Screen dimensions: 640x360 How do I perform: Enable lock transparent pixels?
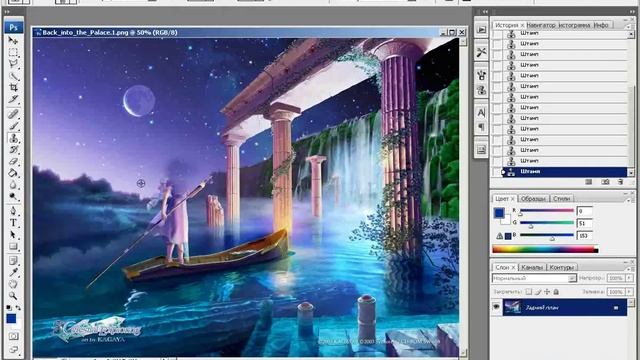pyautogui.click(x=529, y=292)
